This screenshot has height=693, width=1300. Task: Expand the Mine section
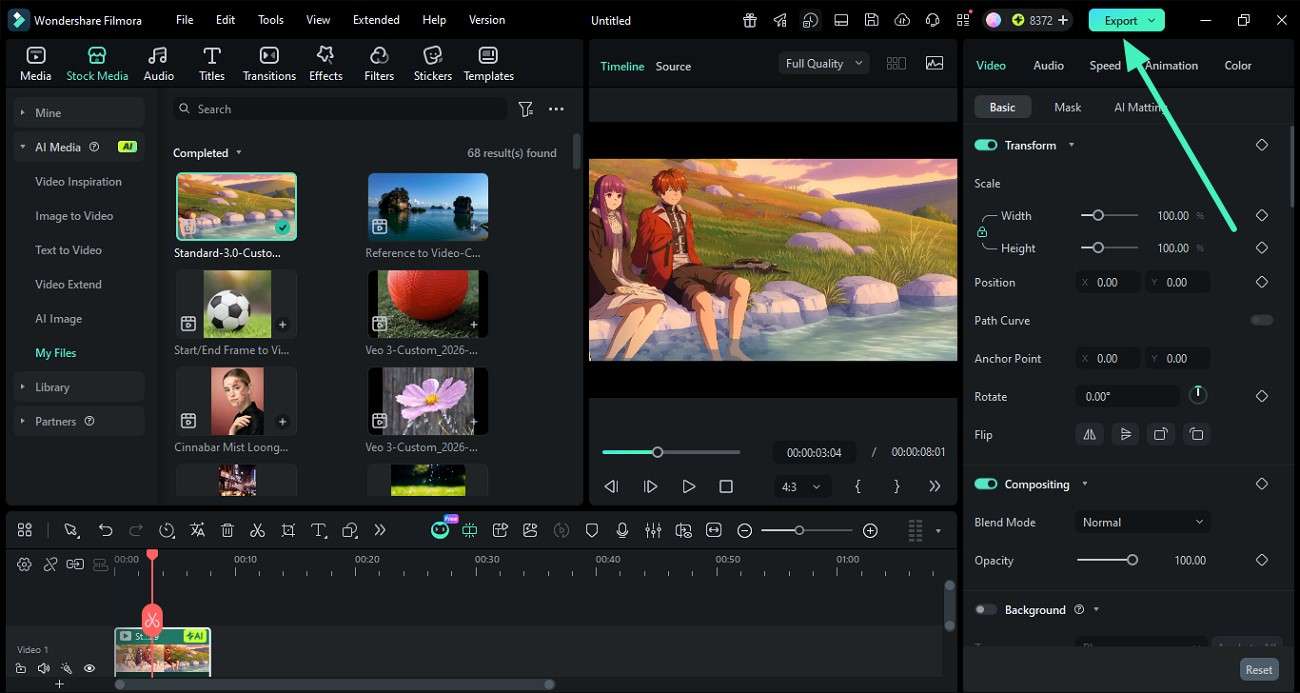point(80,113)
